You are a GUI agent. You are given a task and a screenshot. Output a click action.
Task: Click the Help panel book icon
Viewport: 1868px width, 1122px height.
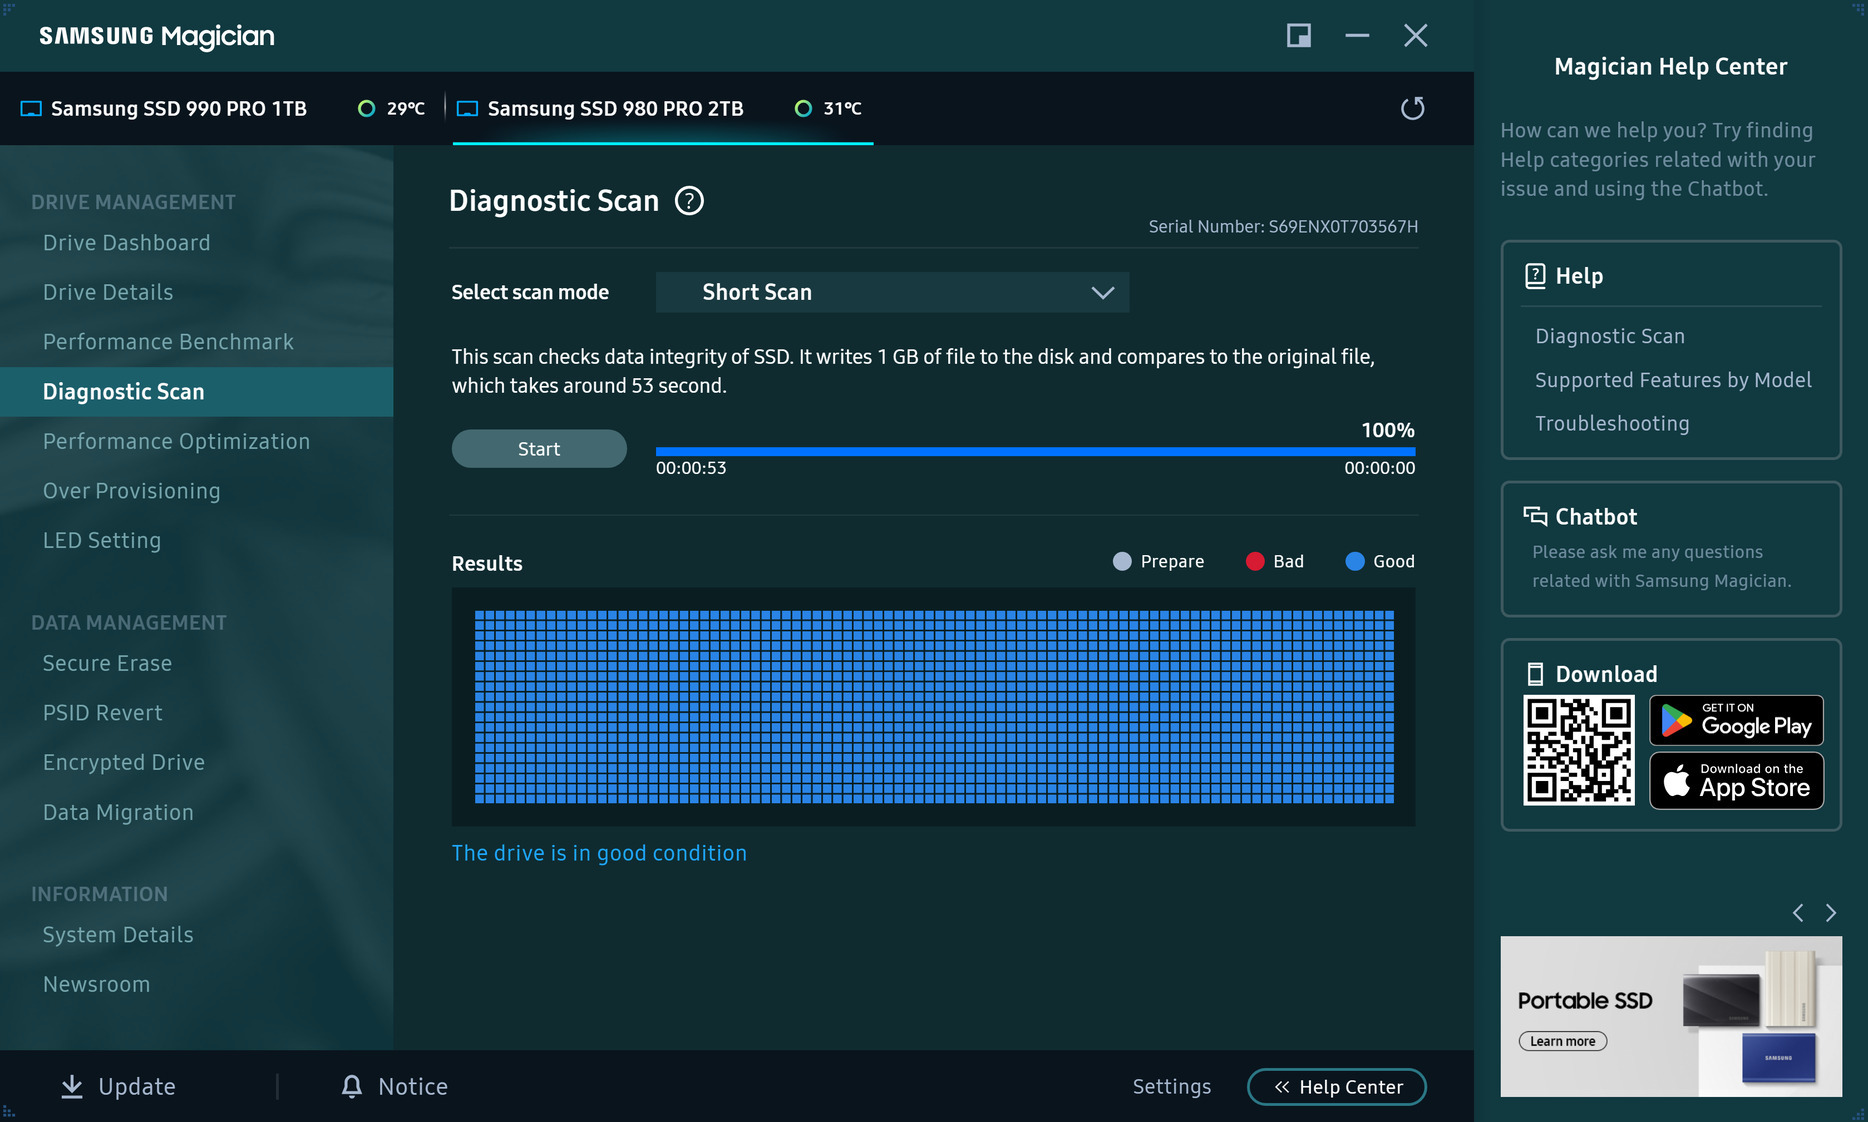1535,276
